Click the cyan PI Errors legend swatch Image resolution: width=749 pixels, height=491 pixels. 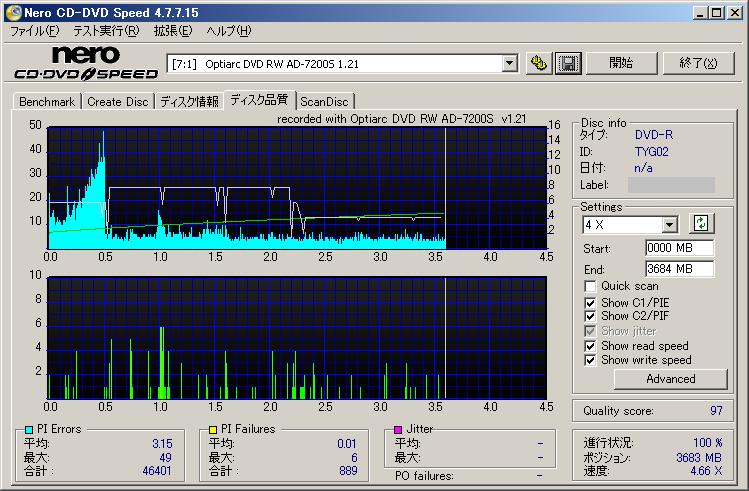point(29,429)
